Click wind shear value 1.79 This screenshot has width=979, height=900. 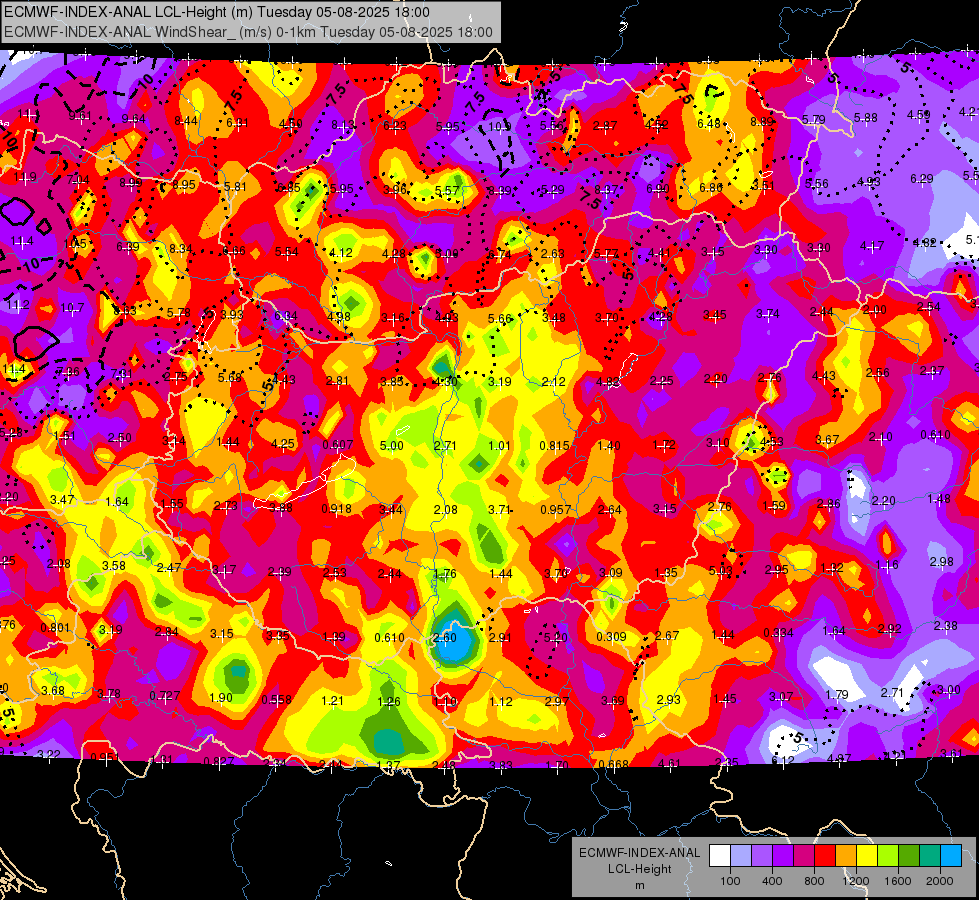837,695
